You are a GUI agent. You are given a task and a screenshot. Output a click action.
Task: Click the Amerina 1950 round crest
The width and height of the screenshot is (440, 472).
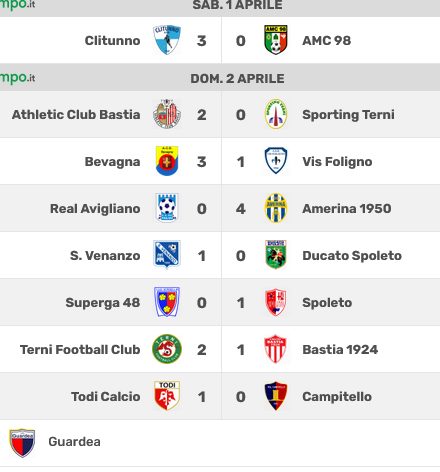point(276,208)
